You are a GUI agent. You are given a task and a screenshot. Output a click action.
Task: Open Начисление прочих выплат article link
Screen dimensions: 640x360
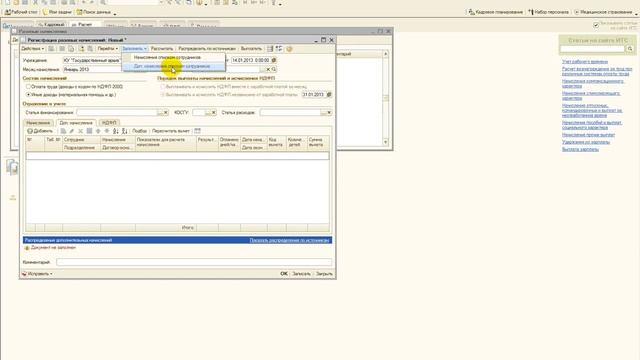588,135
